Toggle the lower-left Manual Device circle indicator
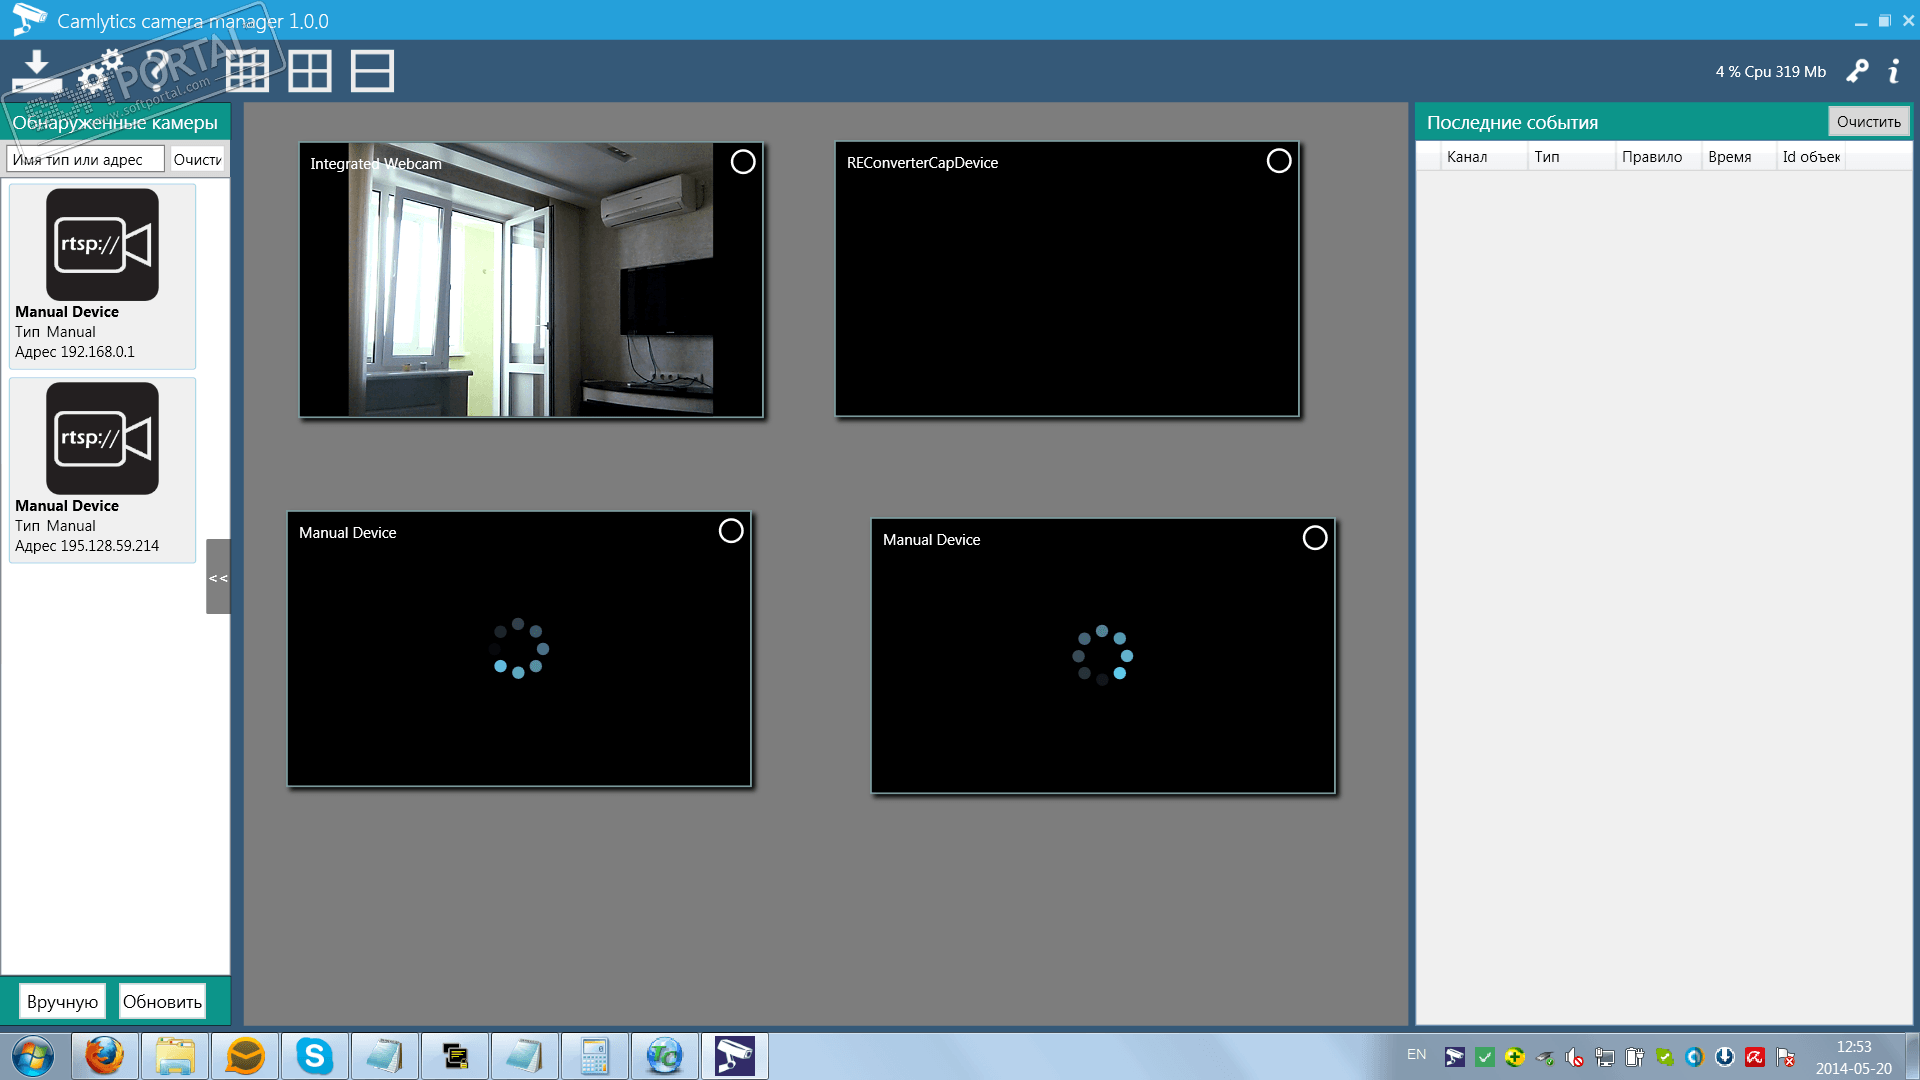This screenshot has height=1080, width=1920. 731,531
